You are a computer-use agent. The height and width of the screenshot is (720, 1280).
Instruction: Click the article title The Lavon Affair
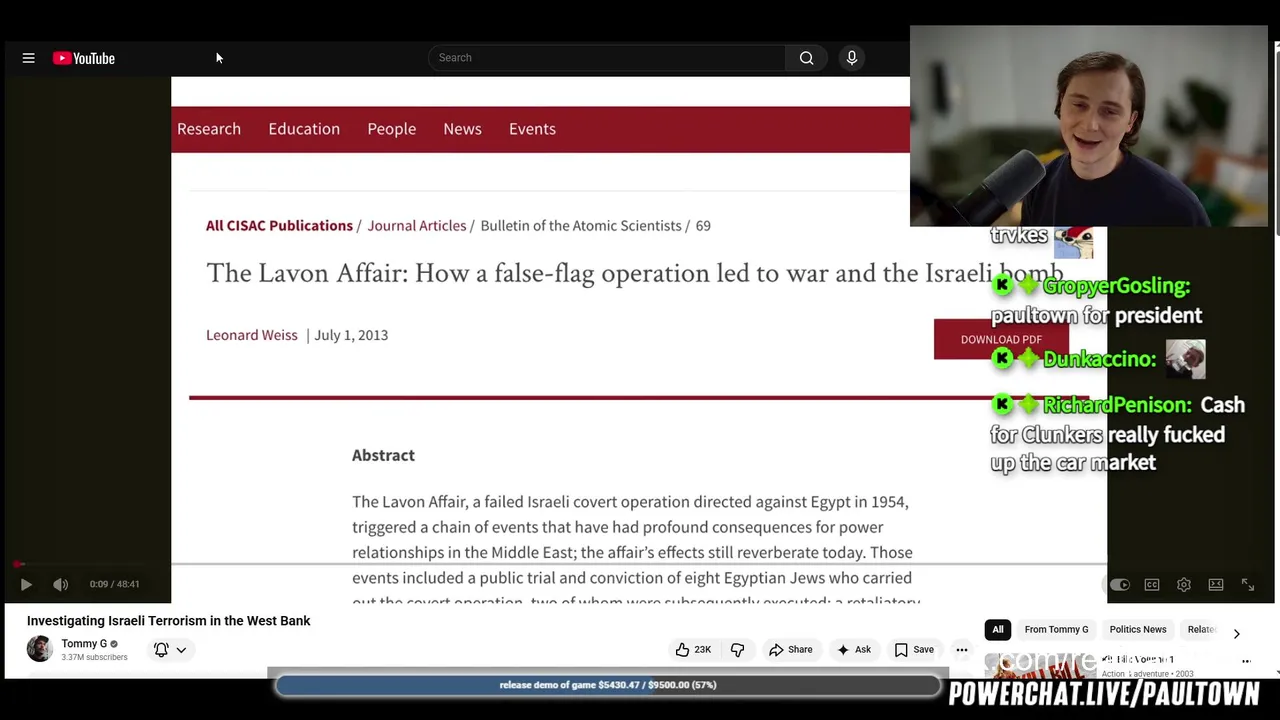coord(634,273)
